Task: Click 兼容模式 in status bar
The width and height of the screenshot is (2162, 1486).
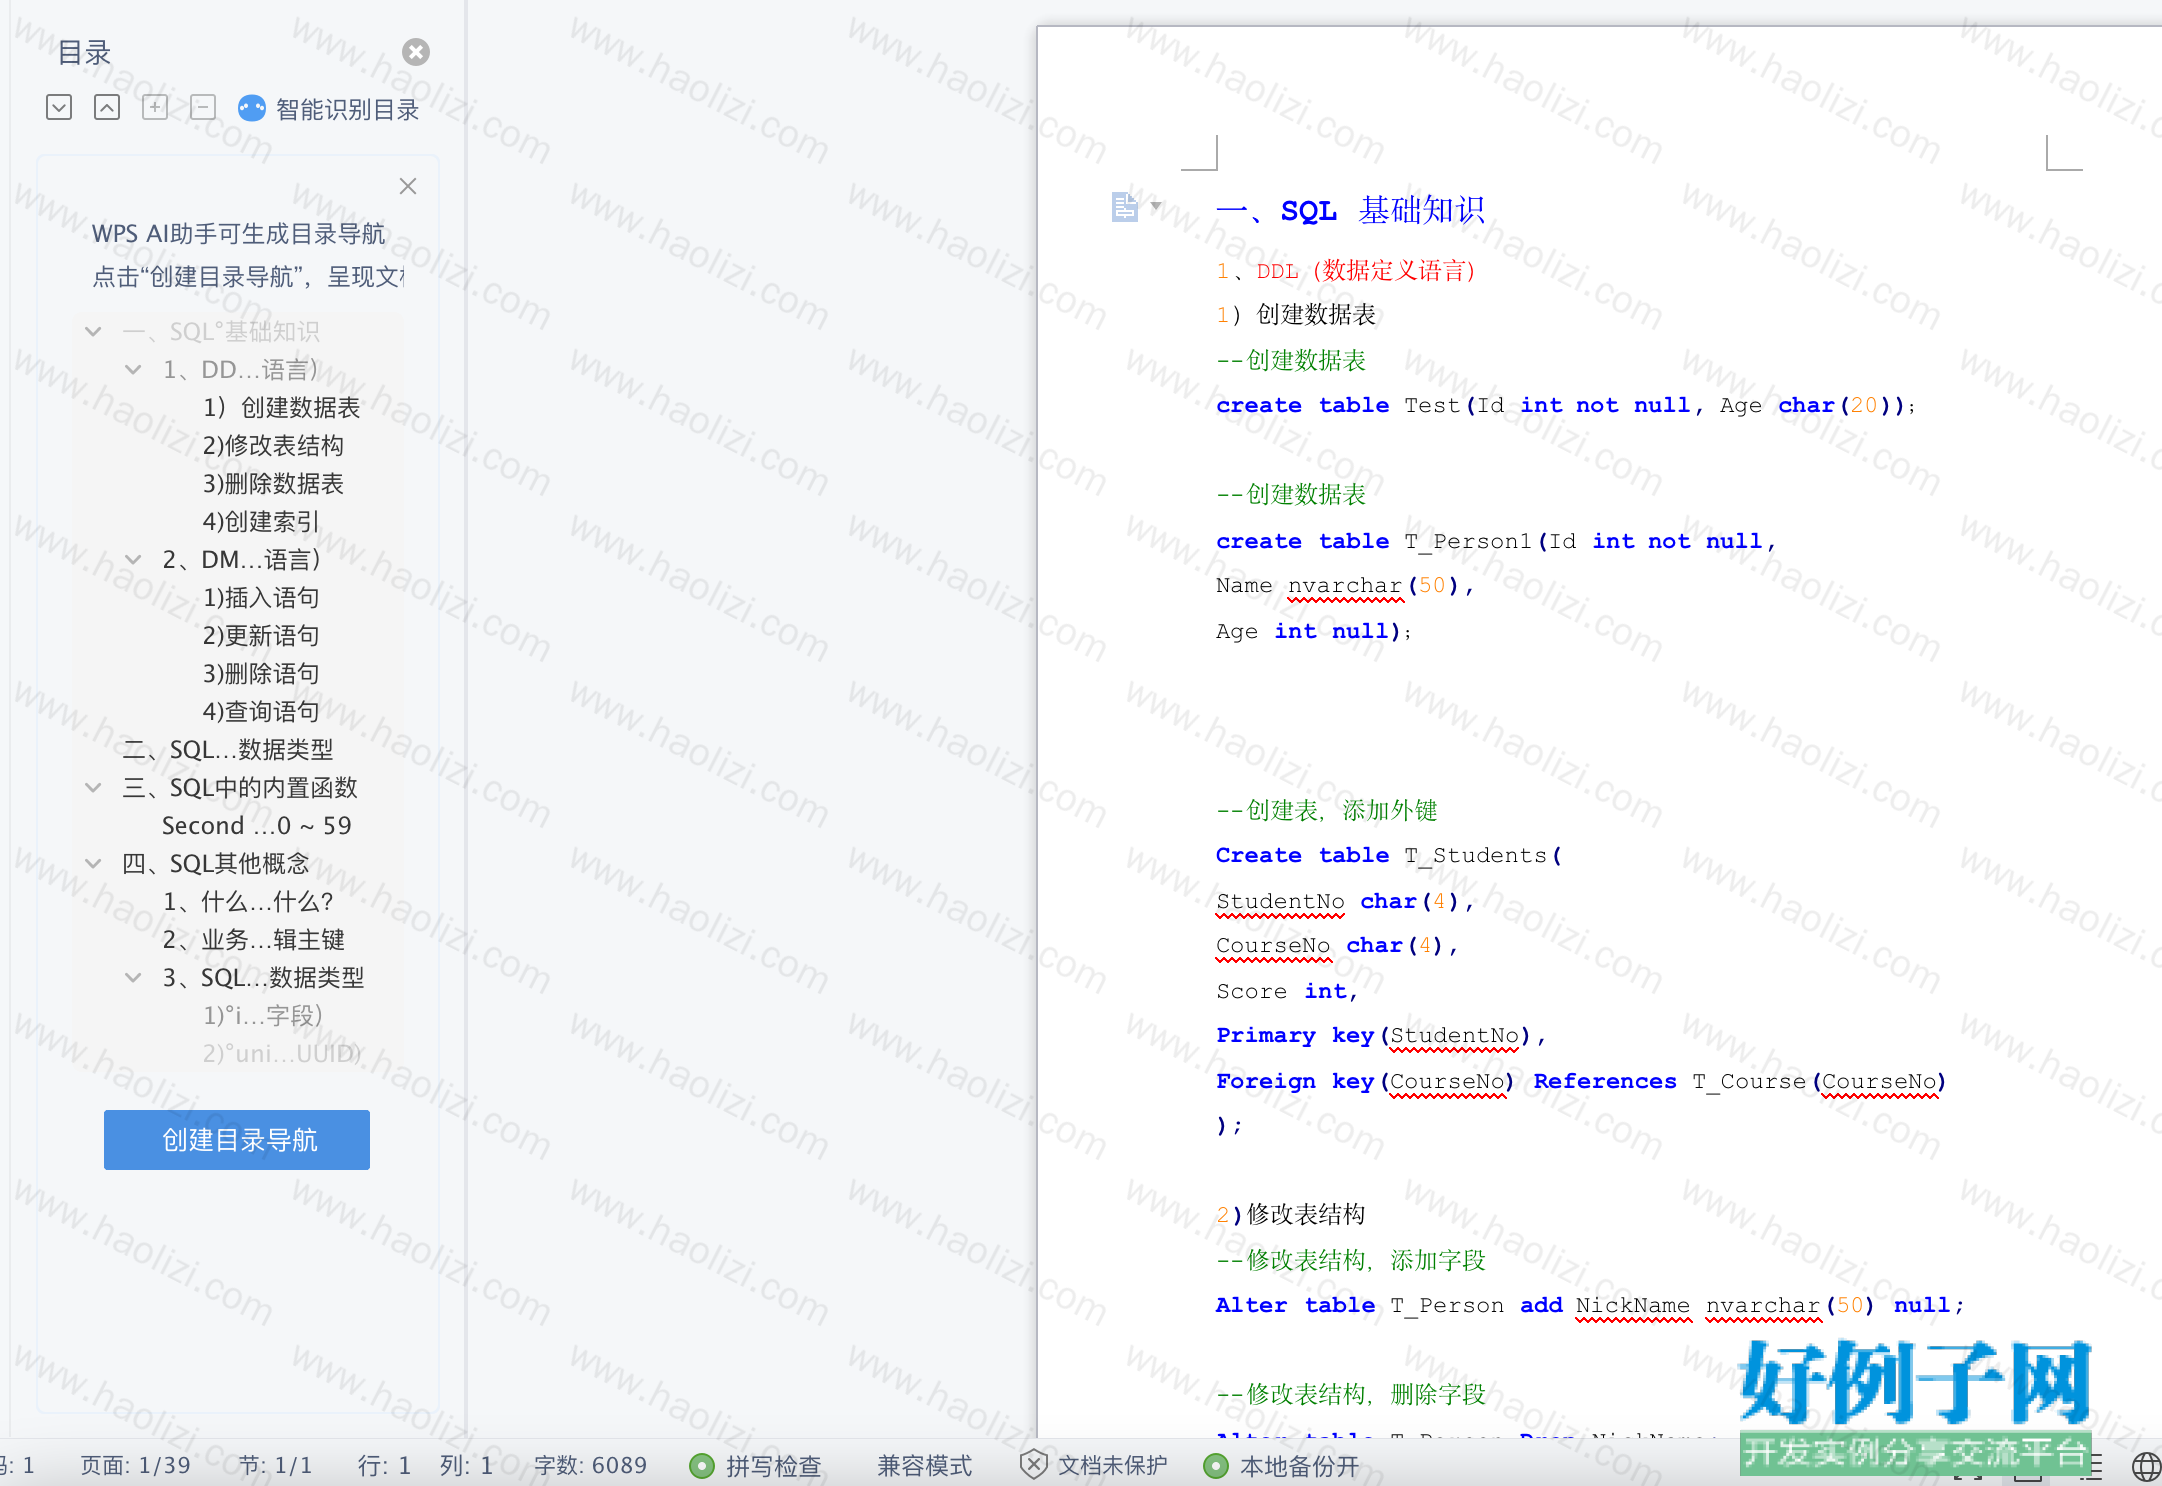Action: (925, 1466)
